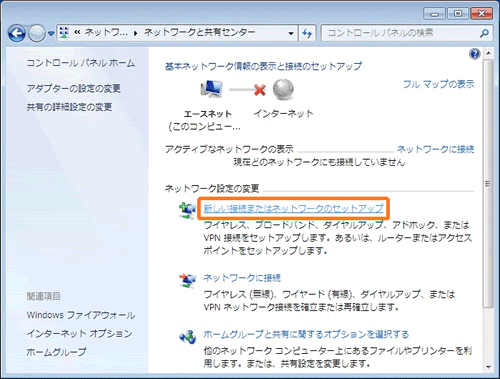The width and height of the screenshot is (500, 379).
Task: Click the ネットワ... breadcrumb segment
Action: pyautogui.click(x=106, y=32)
